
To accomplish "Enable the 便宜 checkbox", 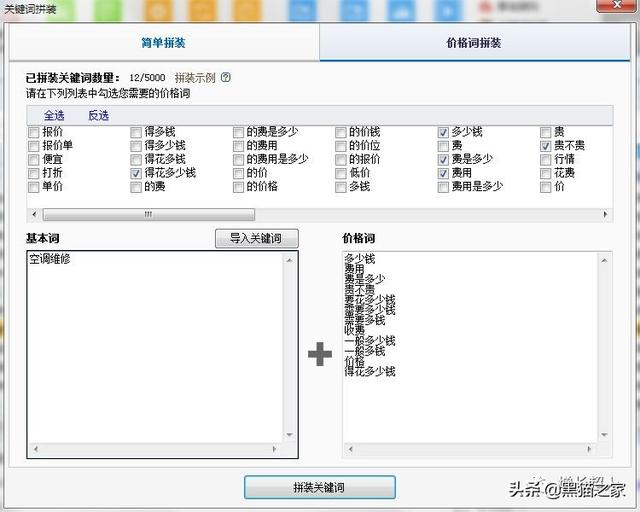I will 33,159.
